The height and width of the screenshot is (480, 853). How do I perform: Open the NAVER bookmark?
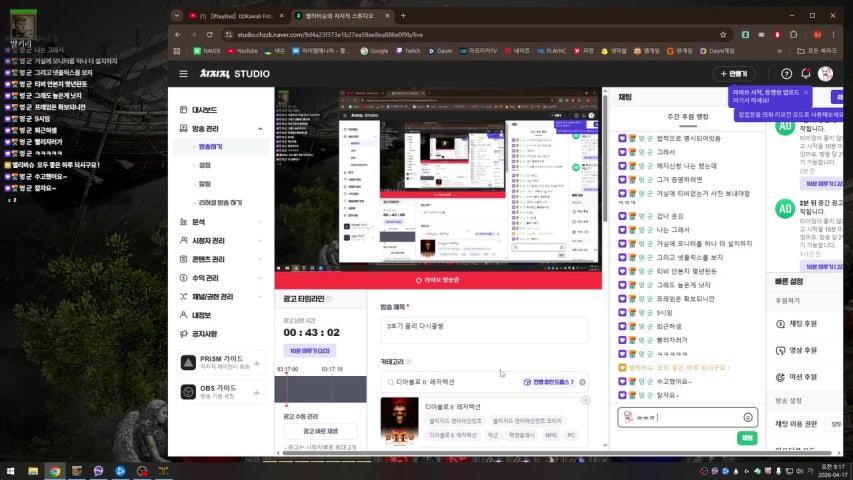[207, 51]
